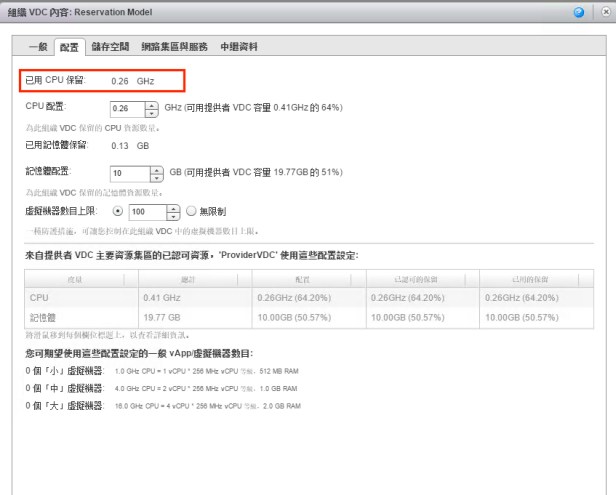Increase CPU 配置 with up arrow
The width and height of the screenshot is (616, 495).
point(152,105)
